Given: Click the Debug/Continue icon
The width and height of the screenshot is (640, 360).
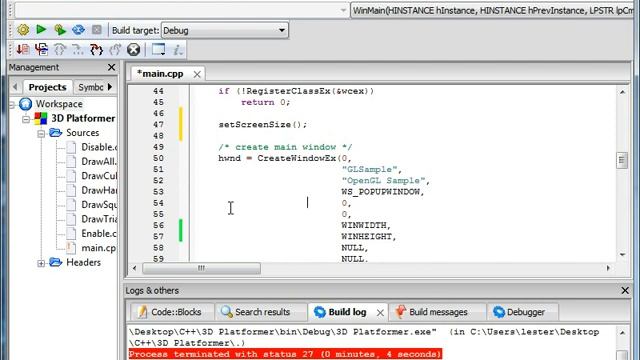Looking at the screenshot, I should coord(23,49).
